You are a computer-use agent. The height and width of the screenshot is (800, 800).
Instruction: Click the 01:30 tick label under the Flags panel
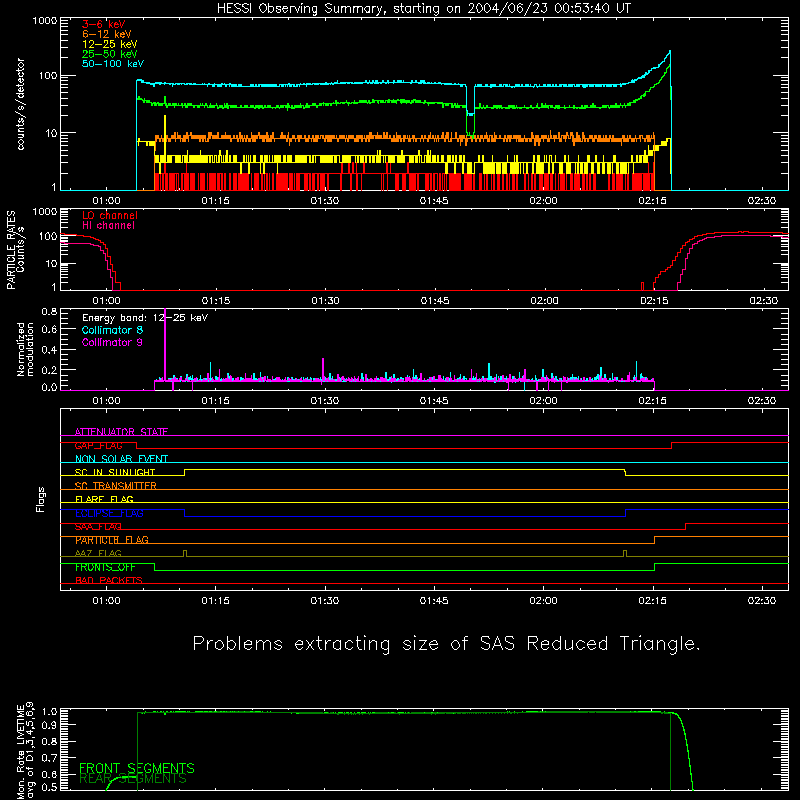[x=324, y=601]
